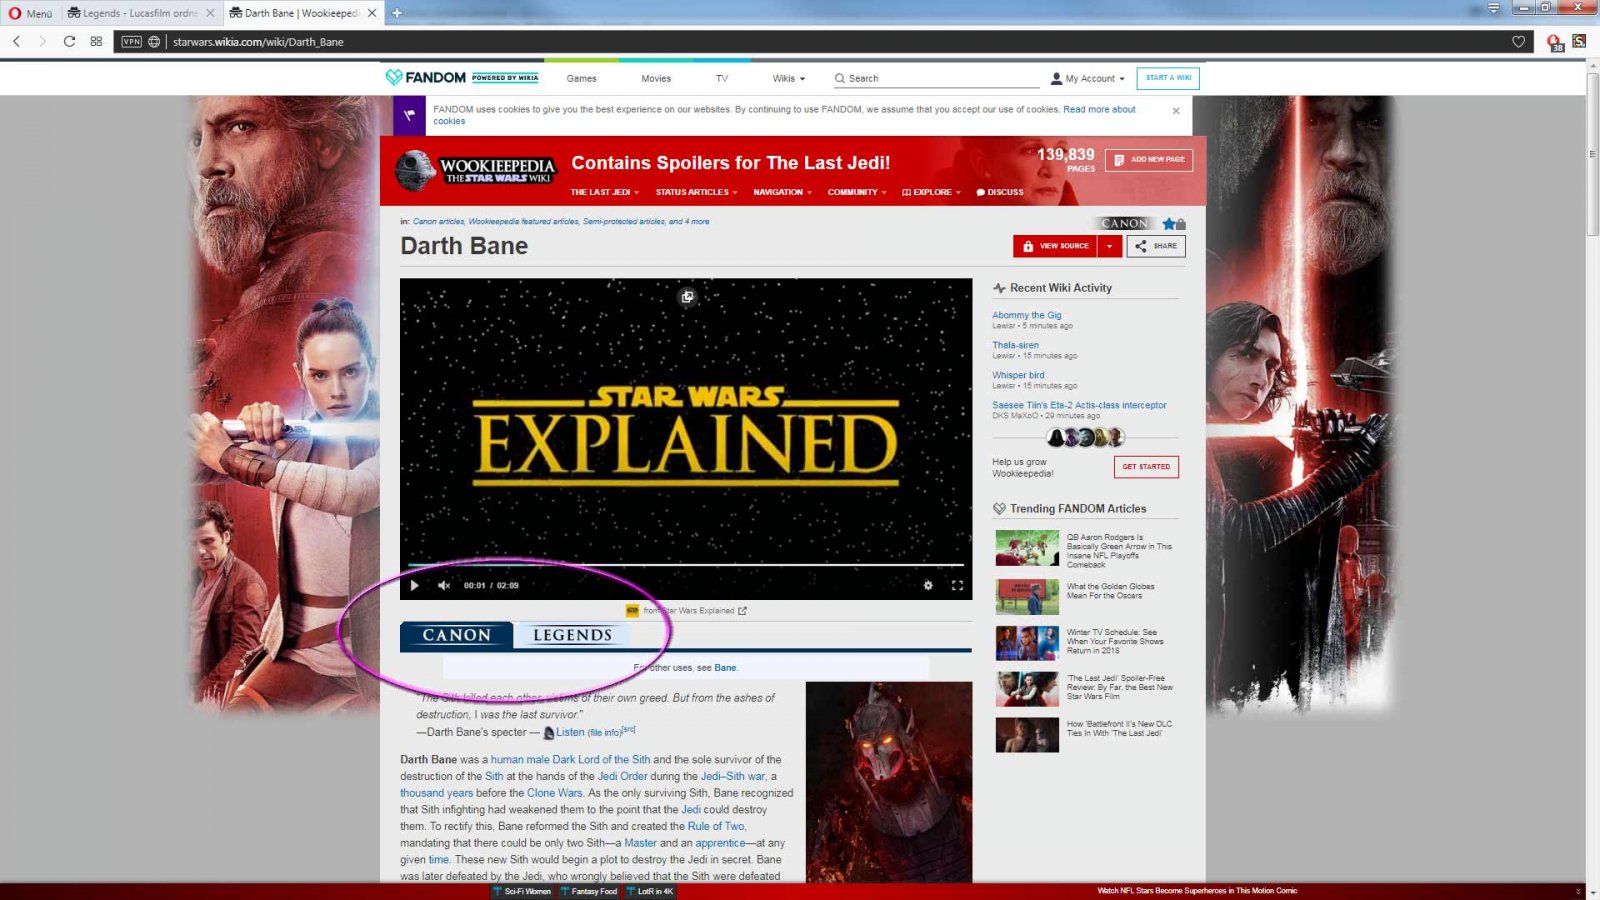Open the tab menu icon near window controls
Screen dimensions: 1600x900
[1494, 8]
